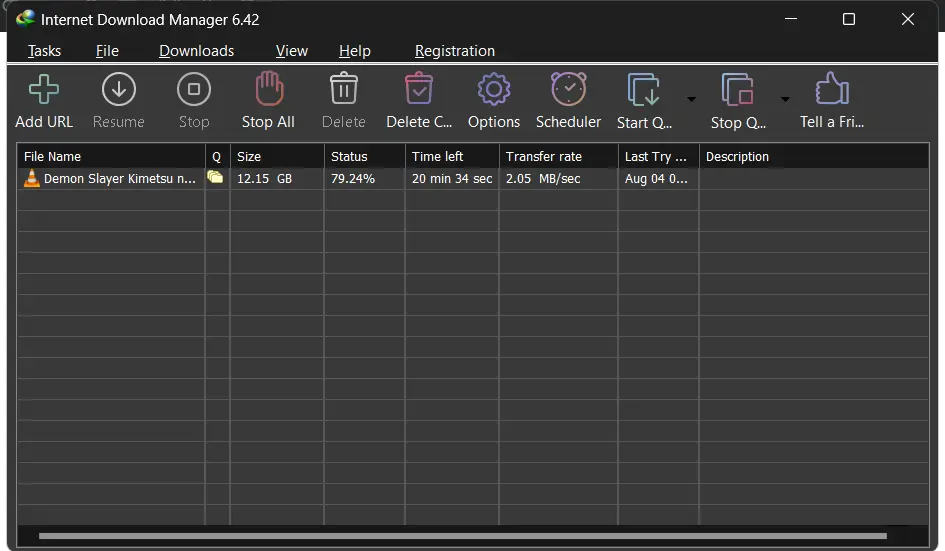Viewport: 945px width, 551px height.
Task: Open the Help menu
Action: 354,51
